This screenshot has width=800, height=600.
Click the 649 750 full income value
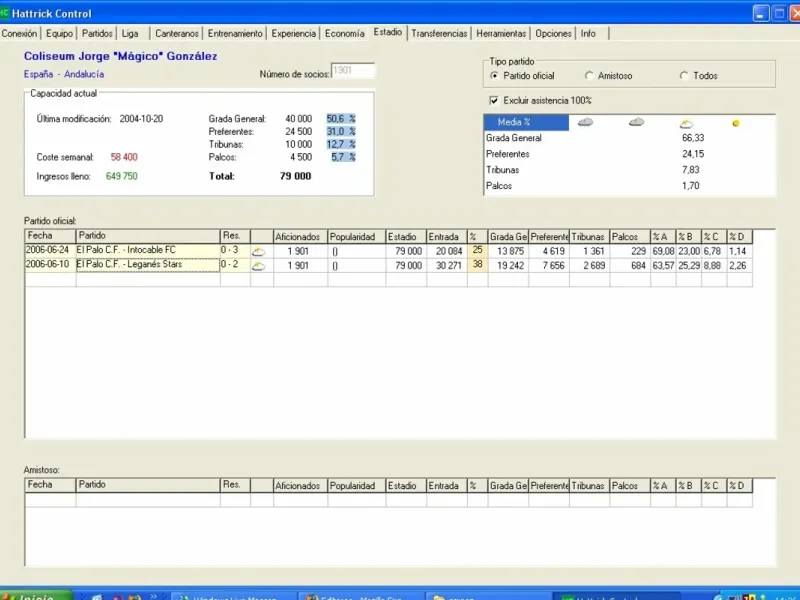[x=121, y=176]
